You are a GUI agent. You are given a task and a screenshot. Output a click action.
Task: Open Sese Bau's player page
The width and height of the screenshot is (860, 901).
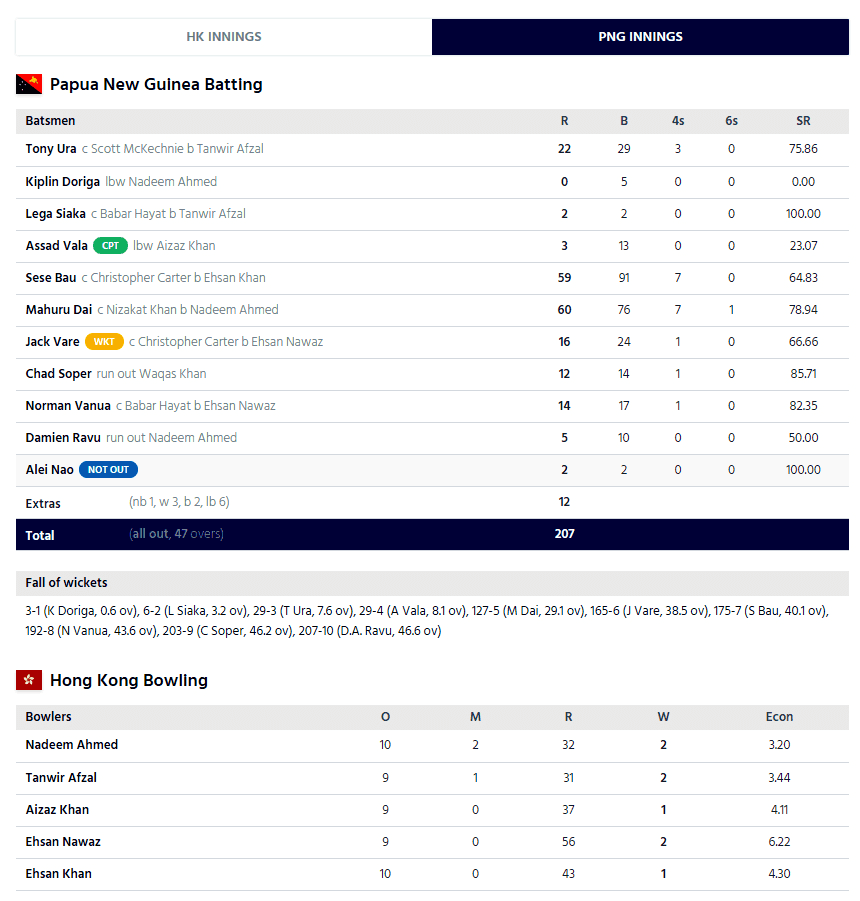point(50,278)
